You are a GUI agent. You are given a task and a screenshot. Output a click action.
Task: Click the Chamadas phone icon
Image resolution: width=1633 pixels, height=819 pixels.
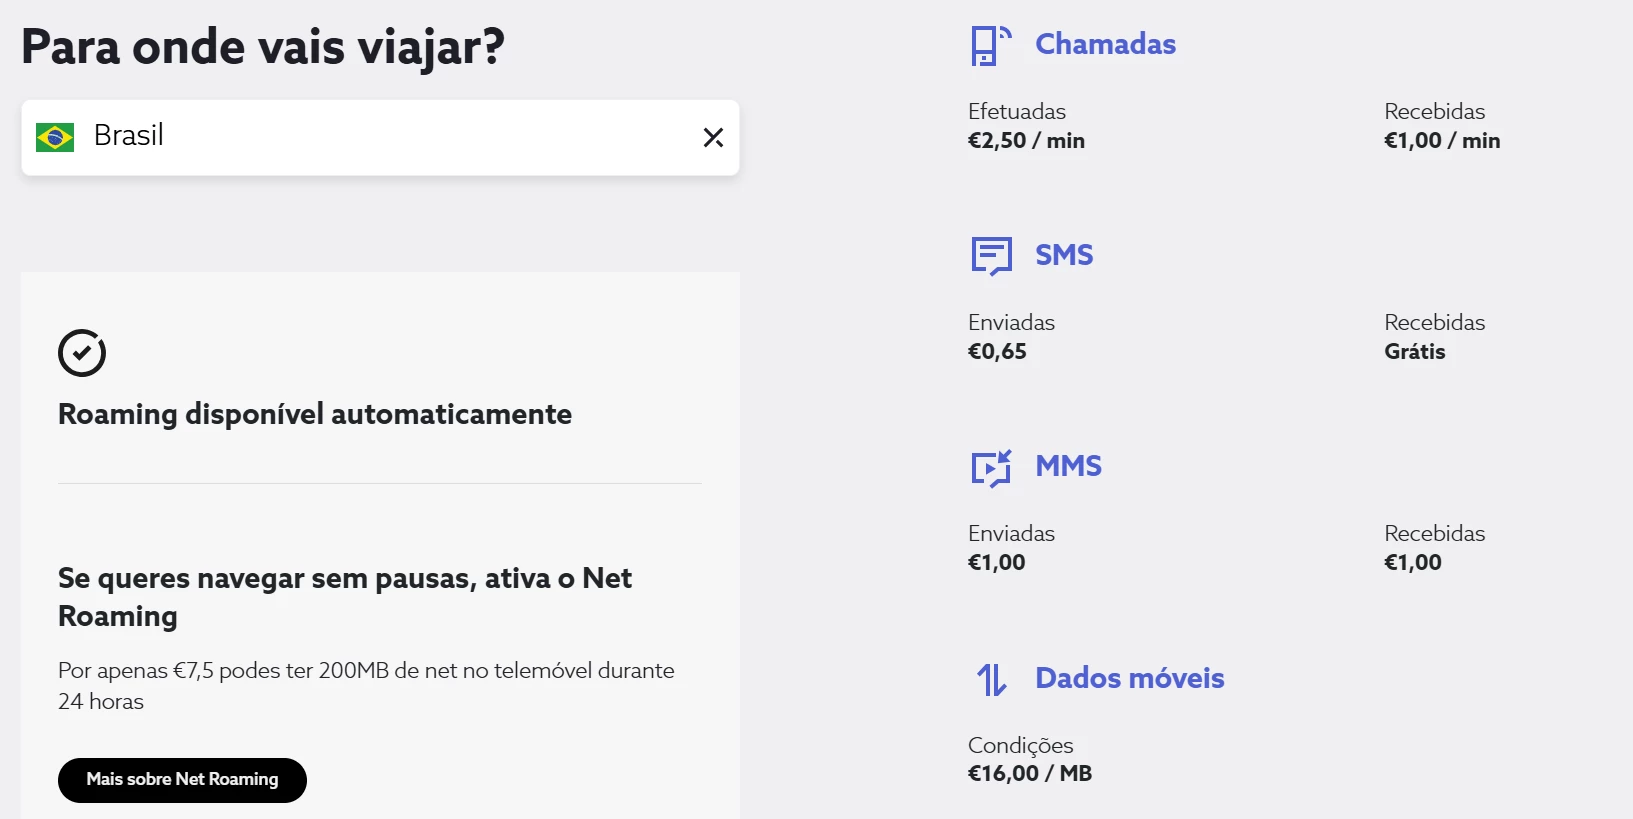point(990,46)
